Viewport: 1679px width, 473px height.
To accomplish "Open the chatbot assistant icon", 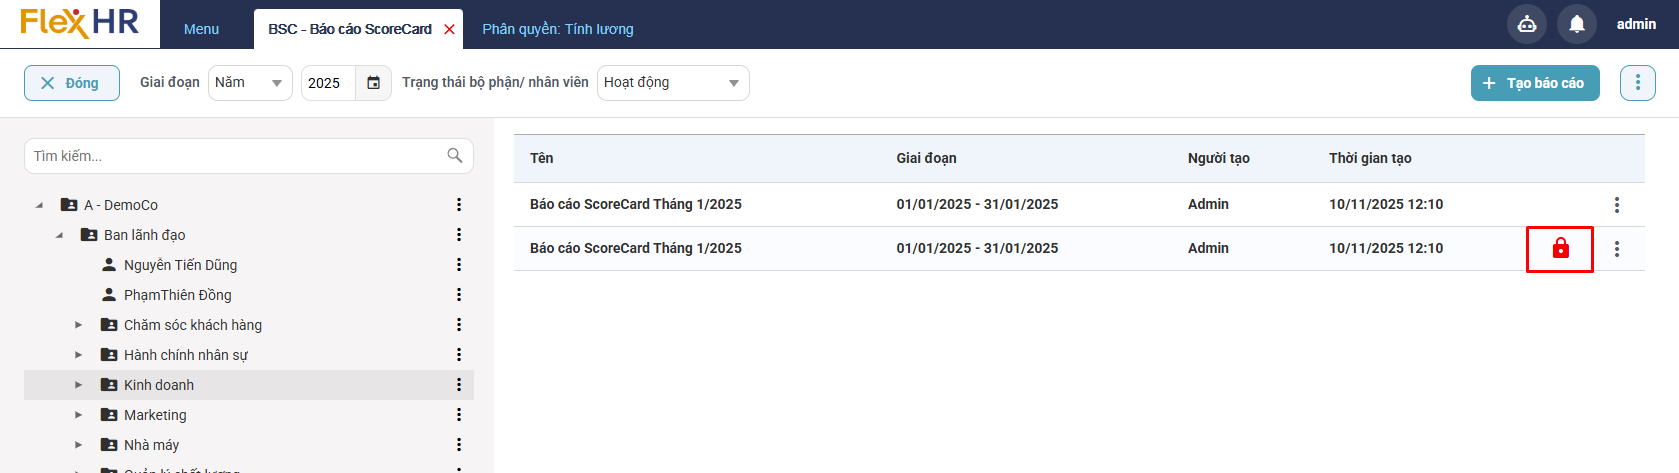I will (1526, 24).
